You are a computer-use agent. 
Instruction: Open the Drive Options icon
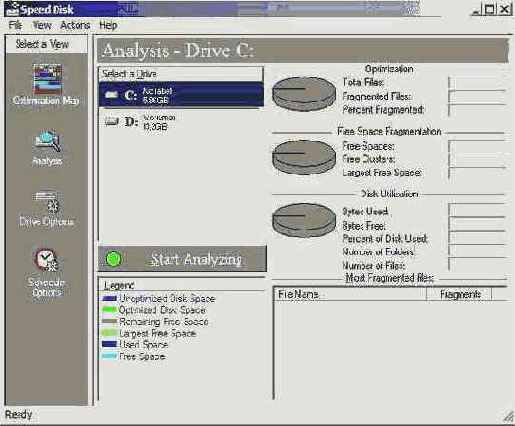(46, 202)
